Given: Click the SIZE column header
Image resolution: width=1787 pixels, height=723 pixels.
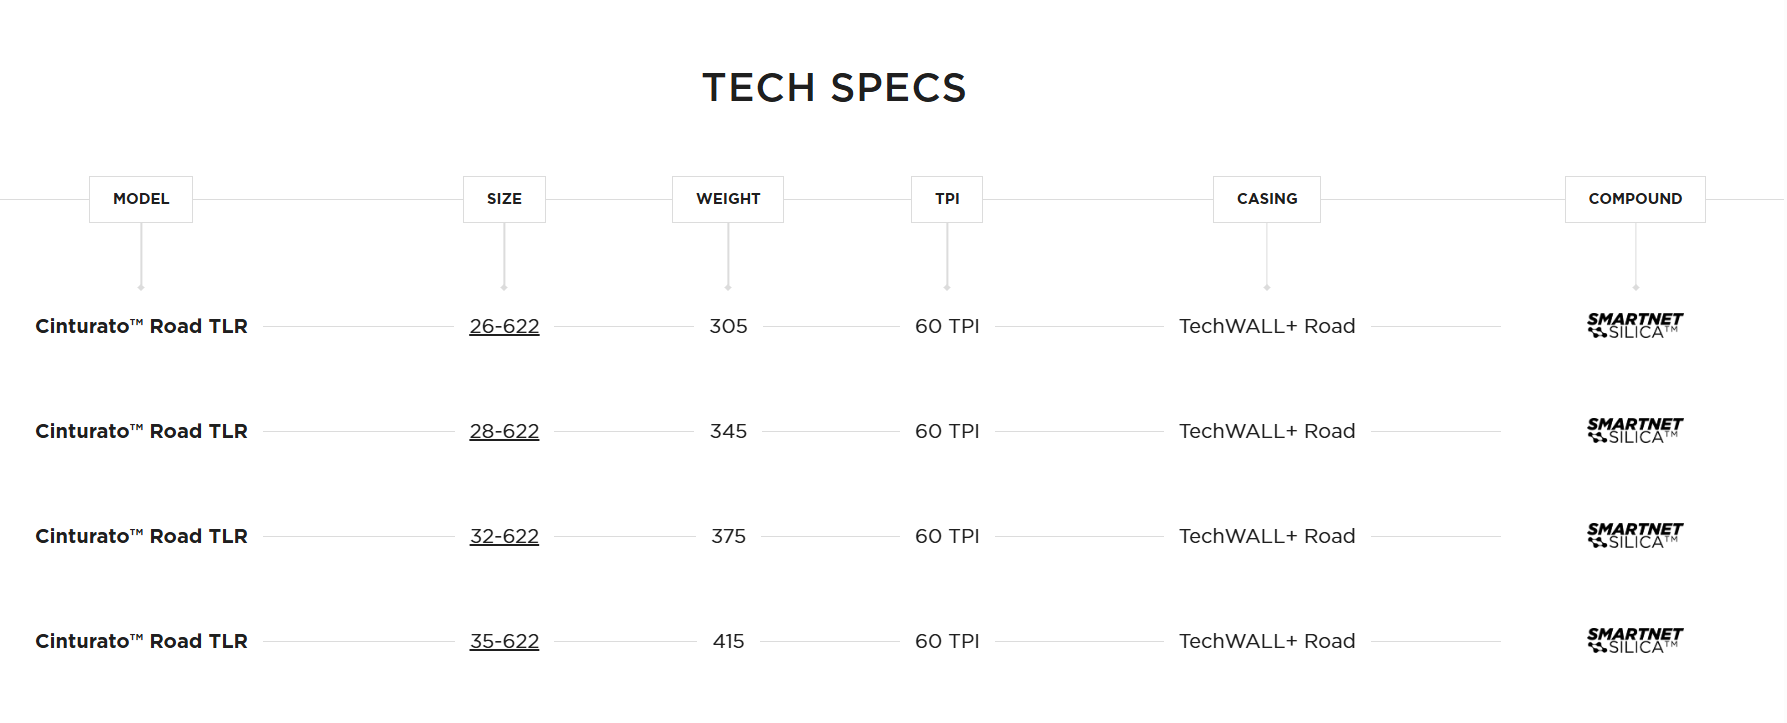Looking at the screenshot, I should point(504,199).
